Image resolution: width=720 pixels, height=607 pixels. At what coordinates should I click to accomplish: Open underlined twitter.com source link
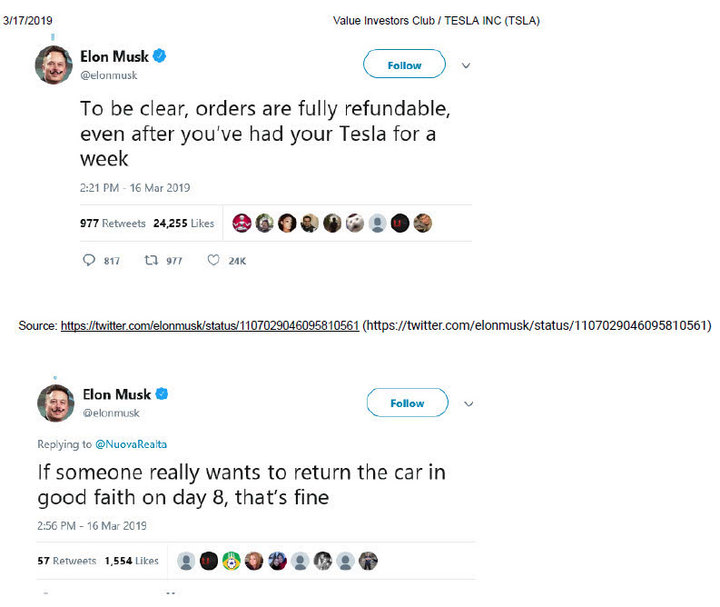pyautogui.click(x=209, y=326)
